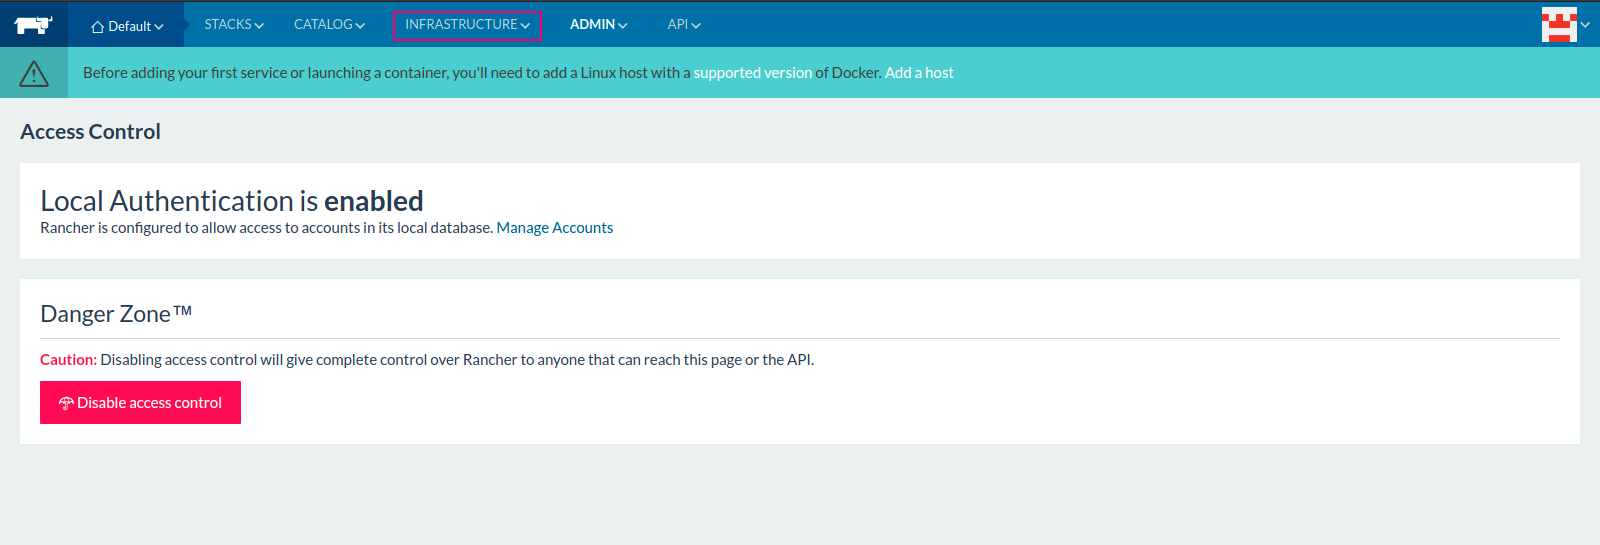Click the user avatar icon
Screen dimensions: 1600x545
click(1559, 24)
